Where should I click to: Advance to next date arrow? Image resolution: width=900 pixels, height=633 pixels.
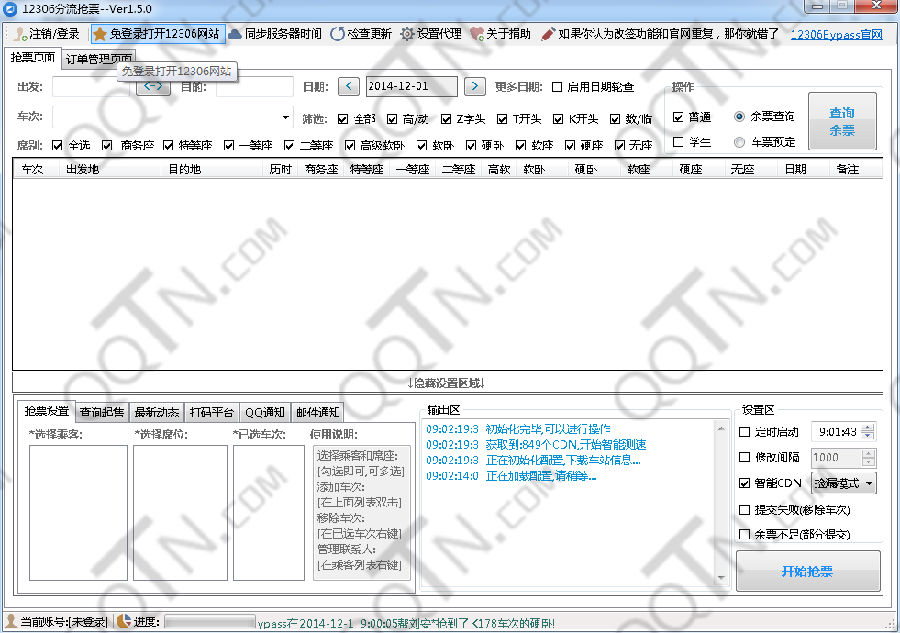point(475,87)
